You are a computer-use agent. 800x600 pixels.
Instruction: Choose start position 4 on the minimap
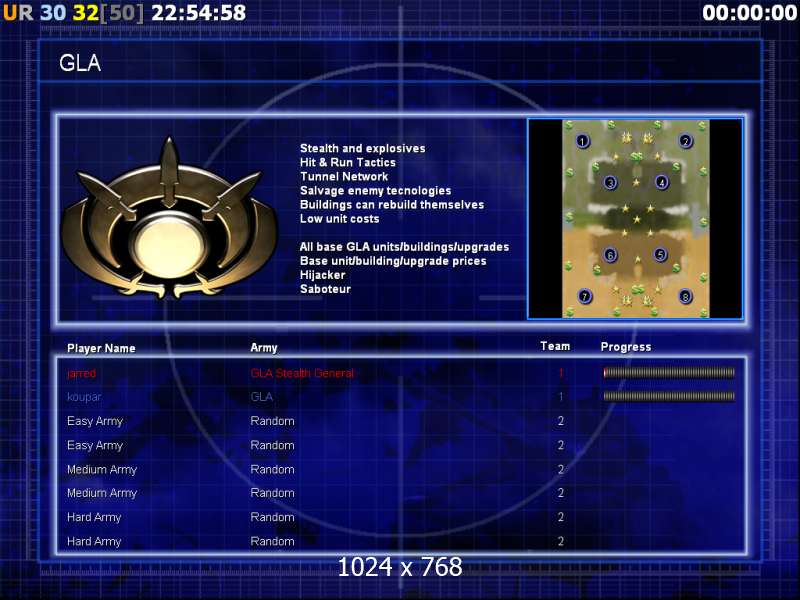[661, 183]
